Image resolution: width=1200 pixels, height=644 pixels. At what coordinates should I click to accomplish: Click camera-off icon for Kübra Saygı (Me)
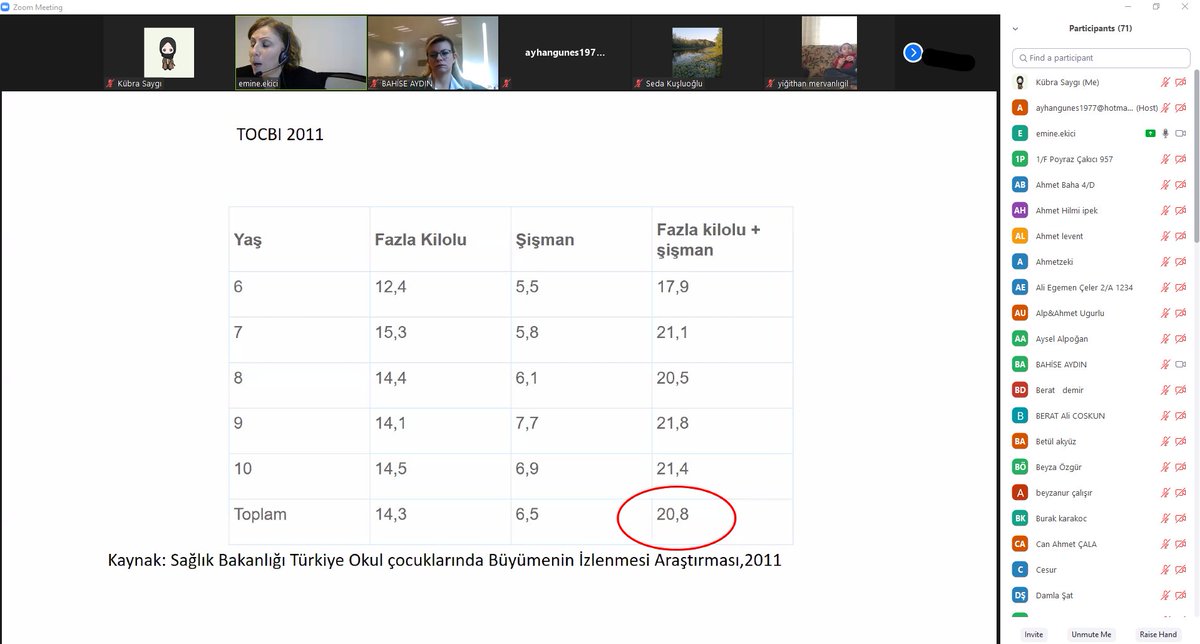(x=1181, y=82)
